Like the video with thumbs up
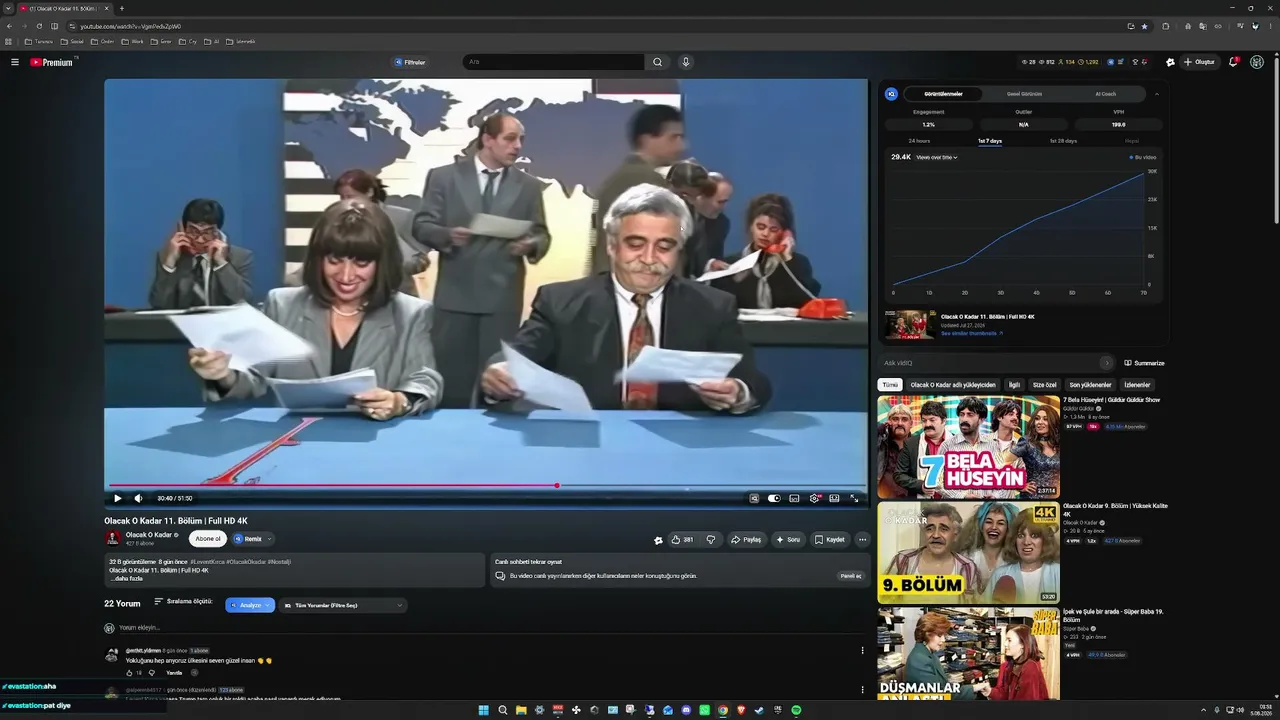Screen dimensions: 1280x720 point(683,539)
